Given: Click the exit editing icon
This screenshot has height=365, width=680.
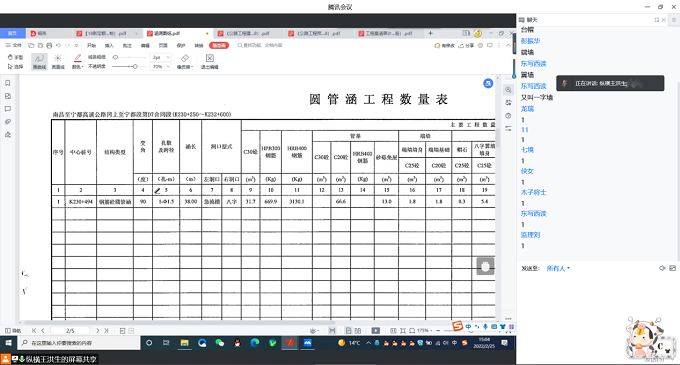Looking at the screenshot, I should pos(209,62).
